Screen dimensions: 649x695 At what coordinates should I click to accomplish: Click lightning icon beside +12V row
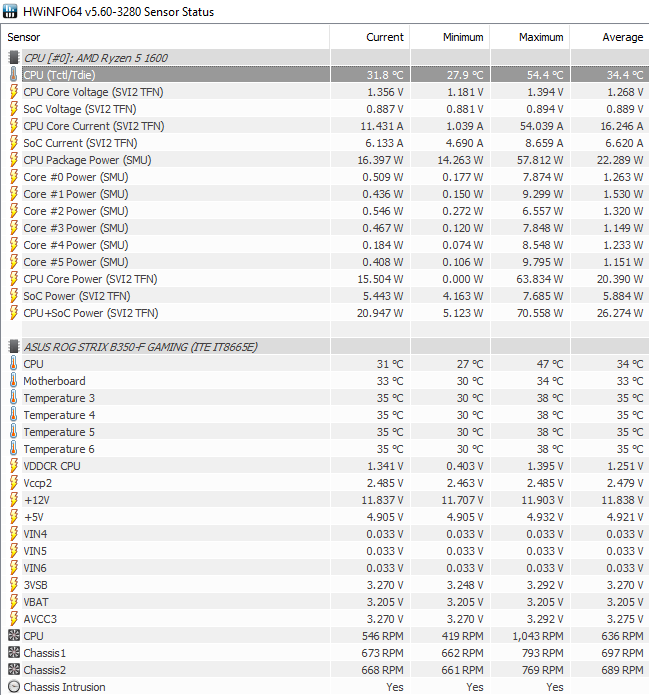point(14,500)
